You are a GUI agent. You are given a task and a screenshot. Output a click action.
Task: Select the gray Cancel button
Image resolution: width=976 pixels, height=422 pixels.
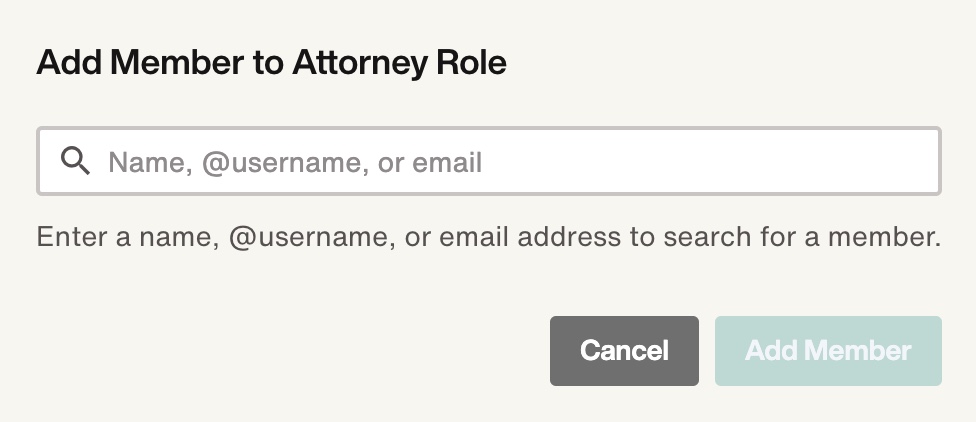click(624, 351)
